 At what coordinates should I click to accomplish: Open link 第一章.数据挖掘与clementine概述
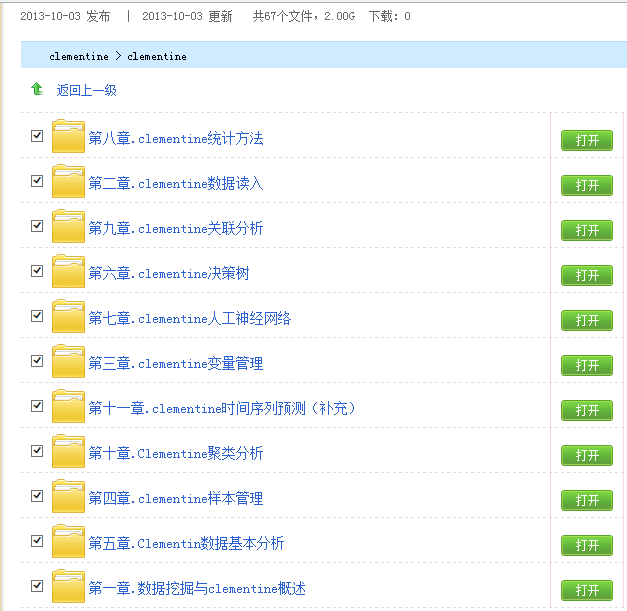click(x=197, y=588)
